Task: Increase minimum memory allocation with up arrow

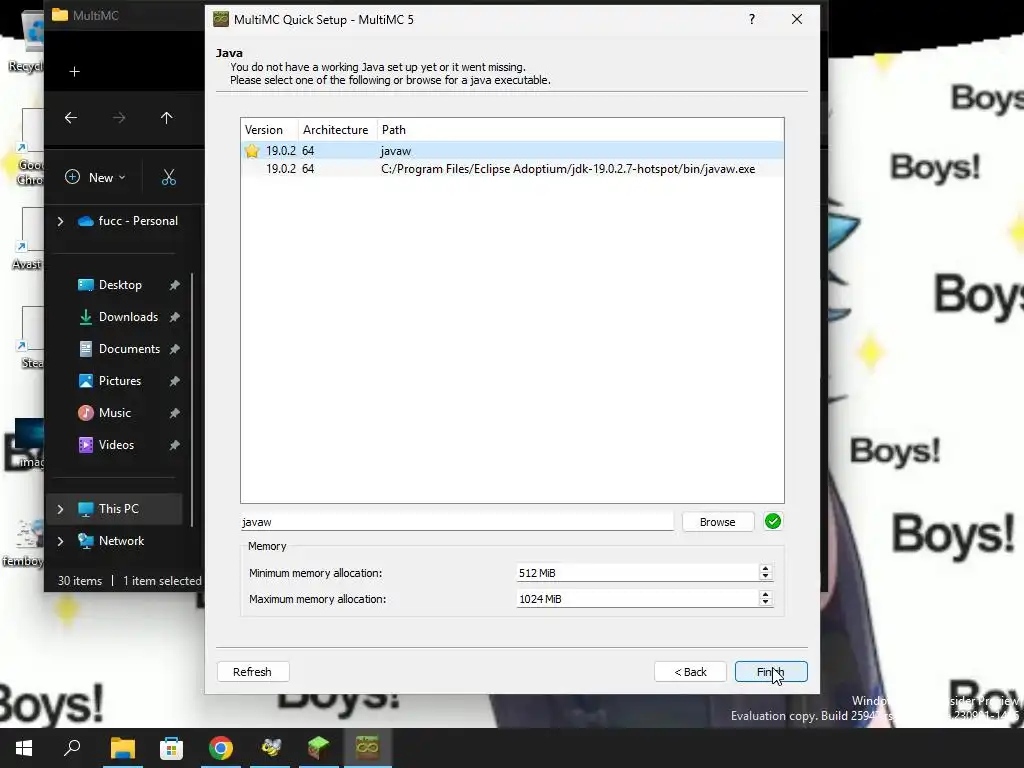Action: coord(765,568)
